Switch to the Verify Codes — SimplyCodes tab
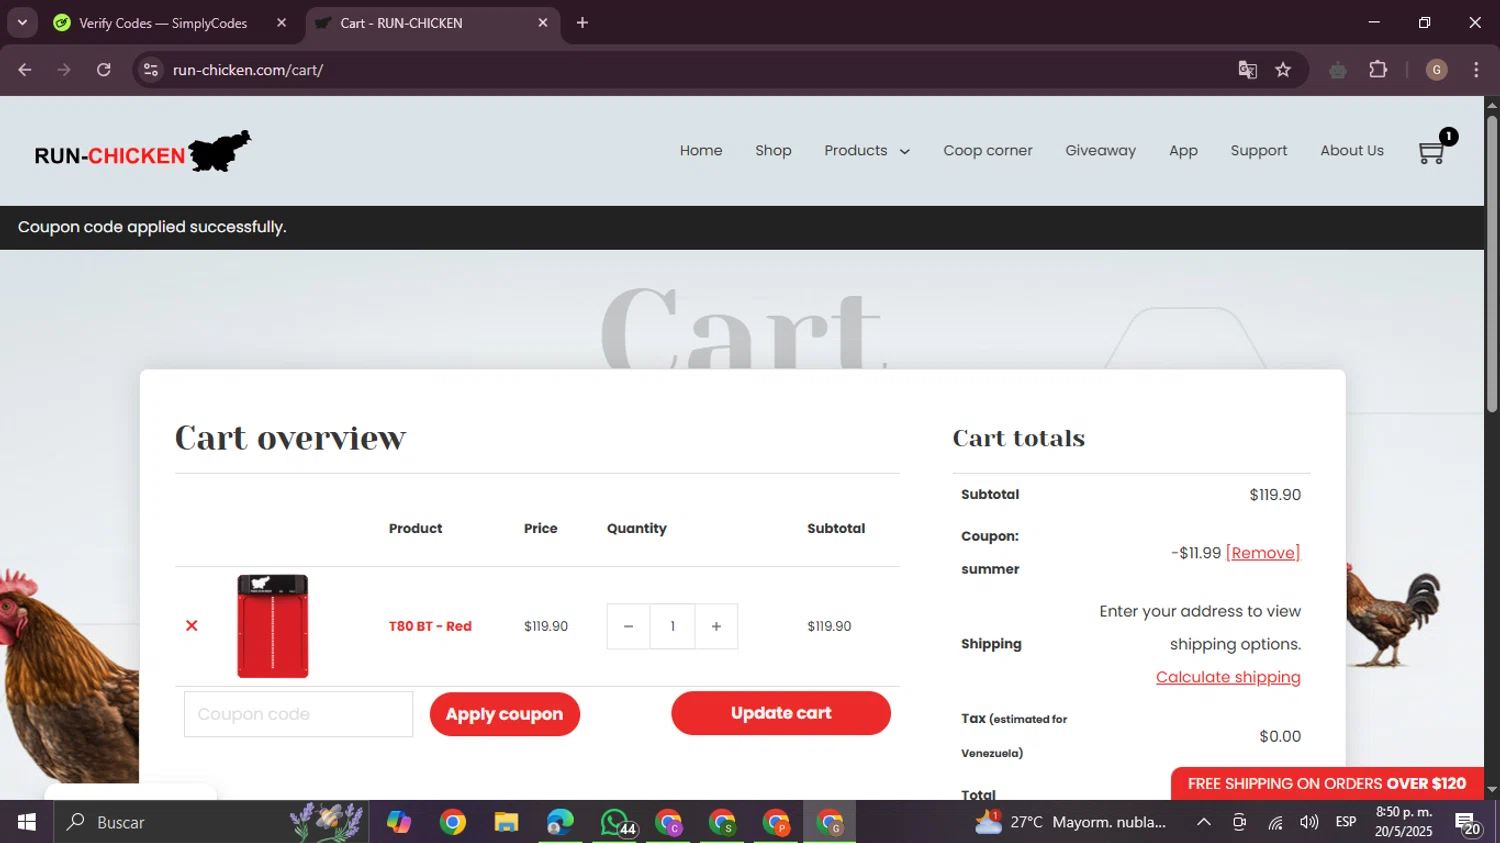Viewport: 1500px width, 843px height. 162,23
